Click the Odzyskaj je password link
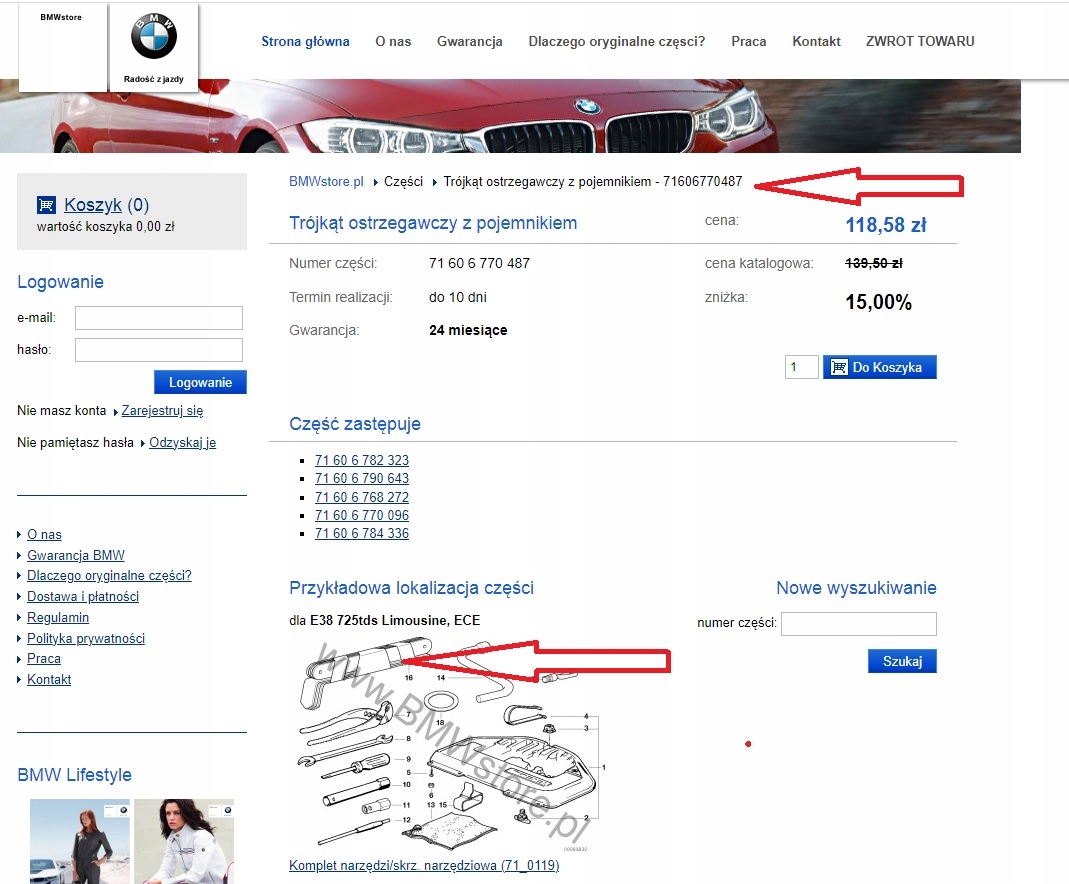Image resolution: width=1069 pixels, height=884 pixels. 183,443
